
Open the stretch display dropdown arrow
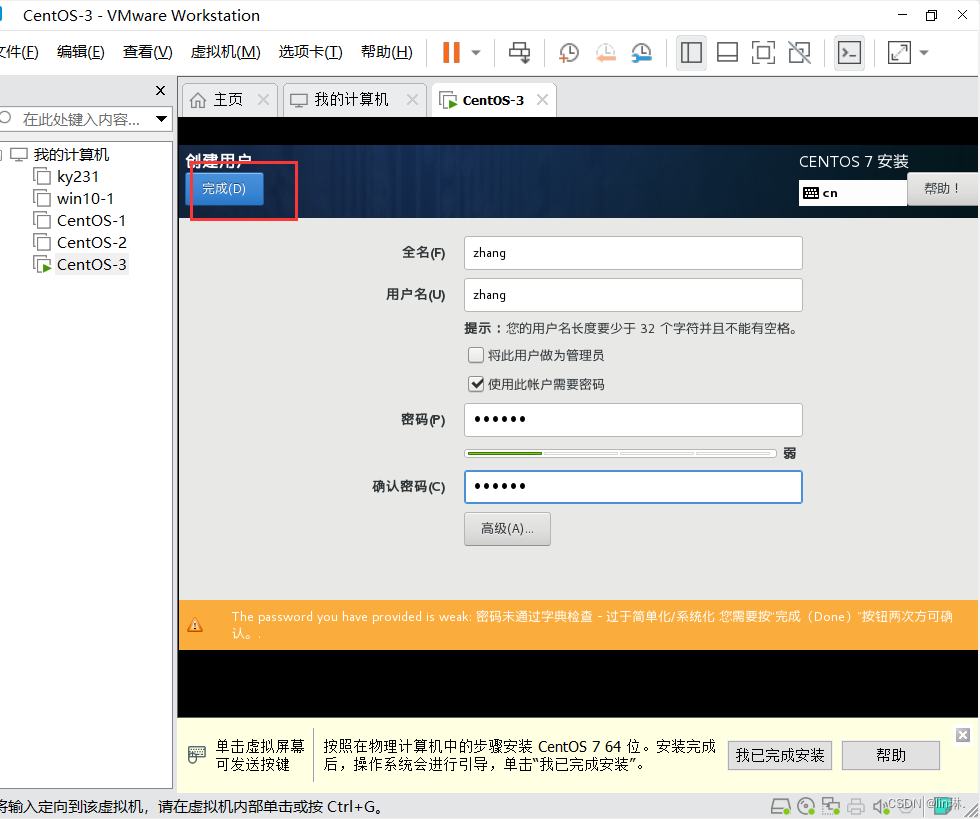coord(924,53)
